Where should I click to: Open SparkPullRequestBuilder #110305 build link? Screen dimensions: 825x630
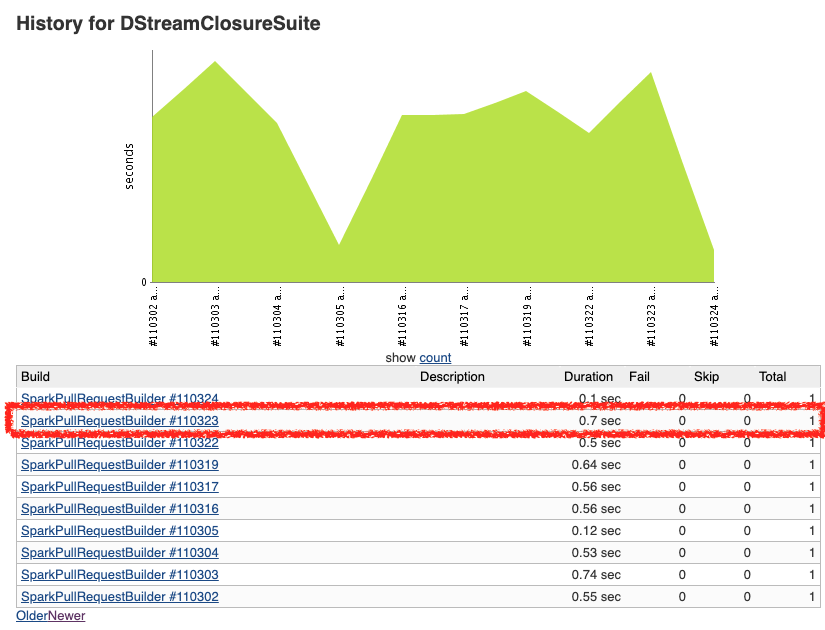(119, 531)
